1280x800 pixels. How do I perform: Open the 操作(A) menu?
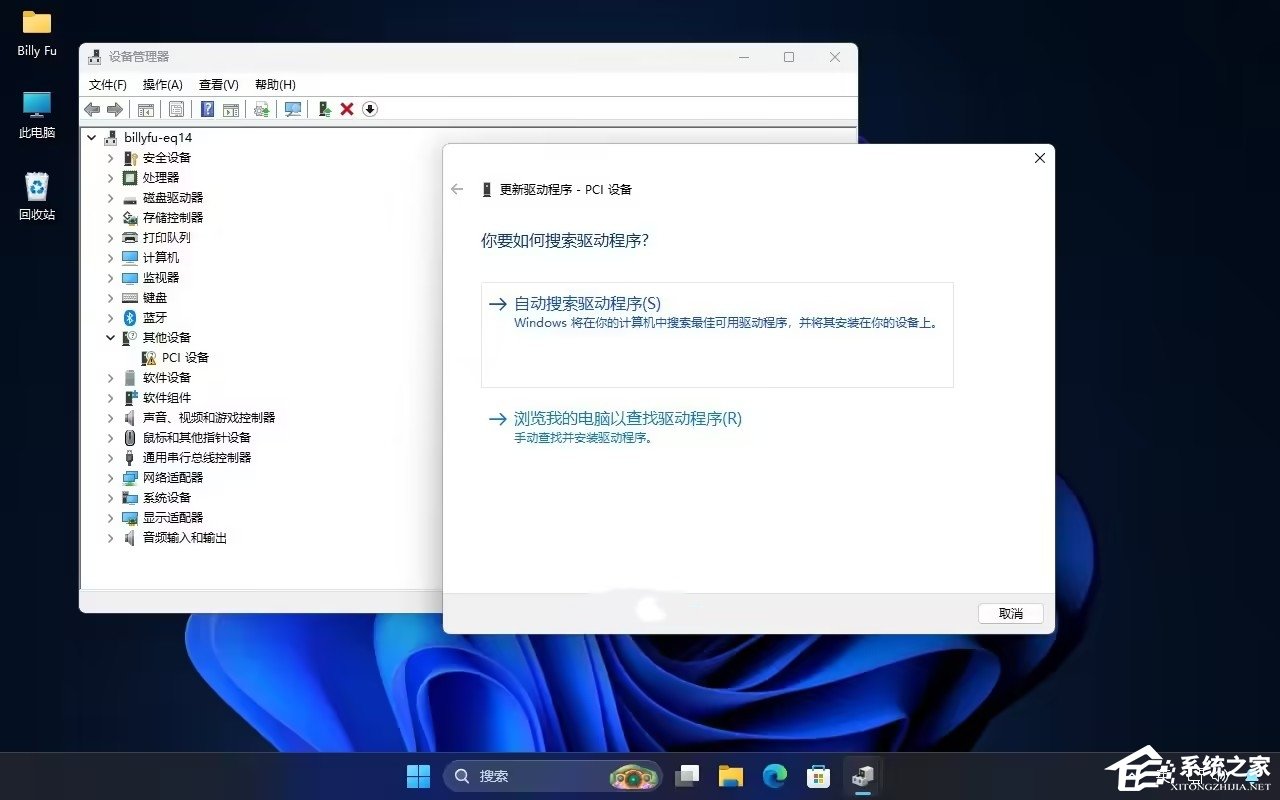tap(163, 85)
